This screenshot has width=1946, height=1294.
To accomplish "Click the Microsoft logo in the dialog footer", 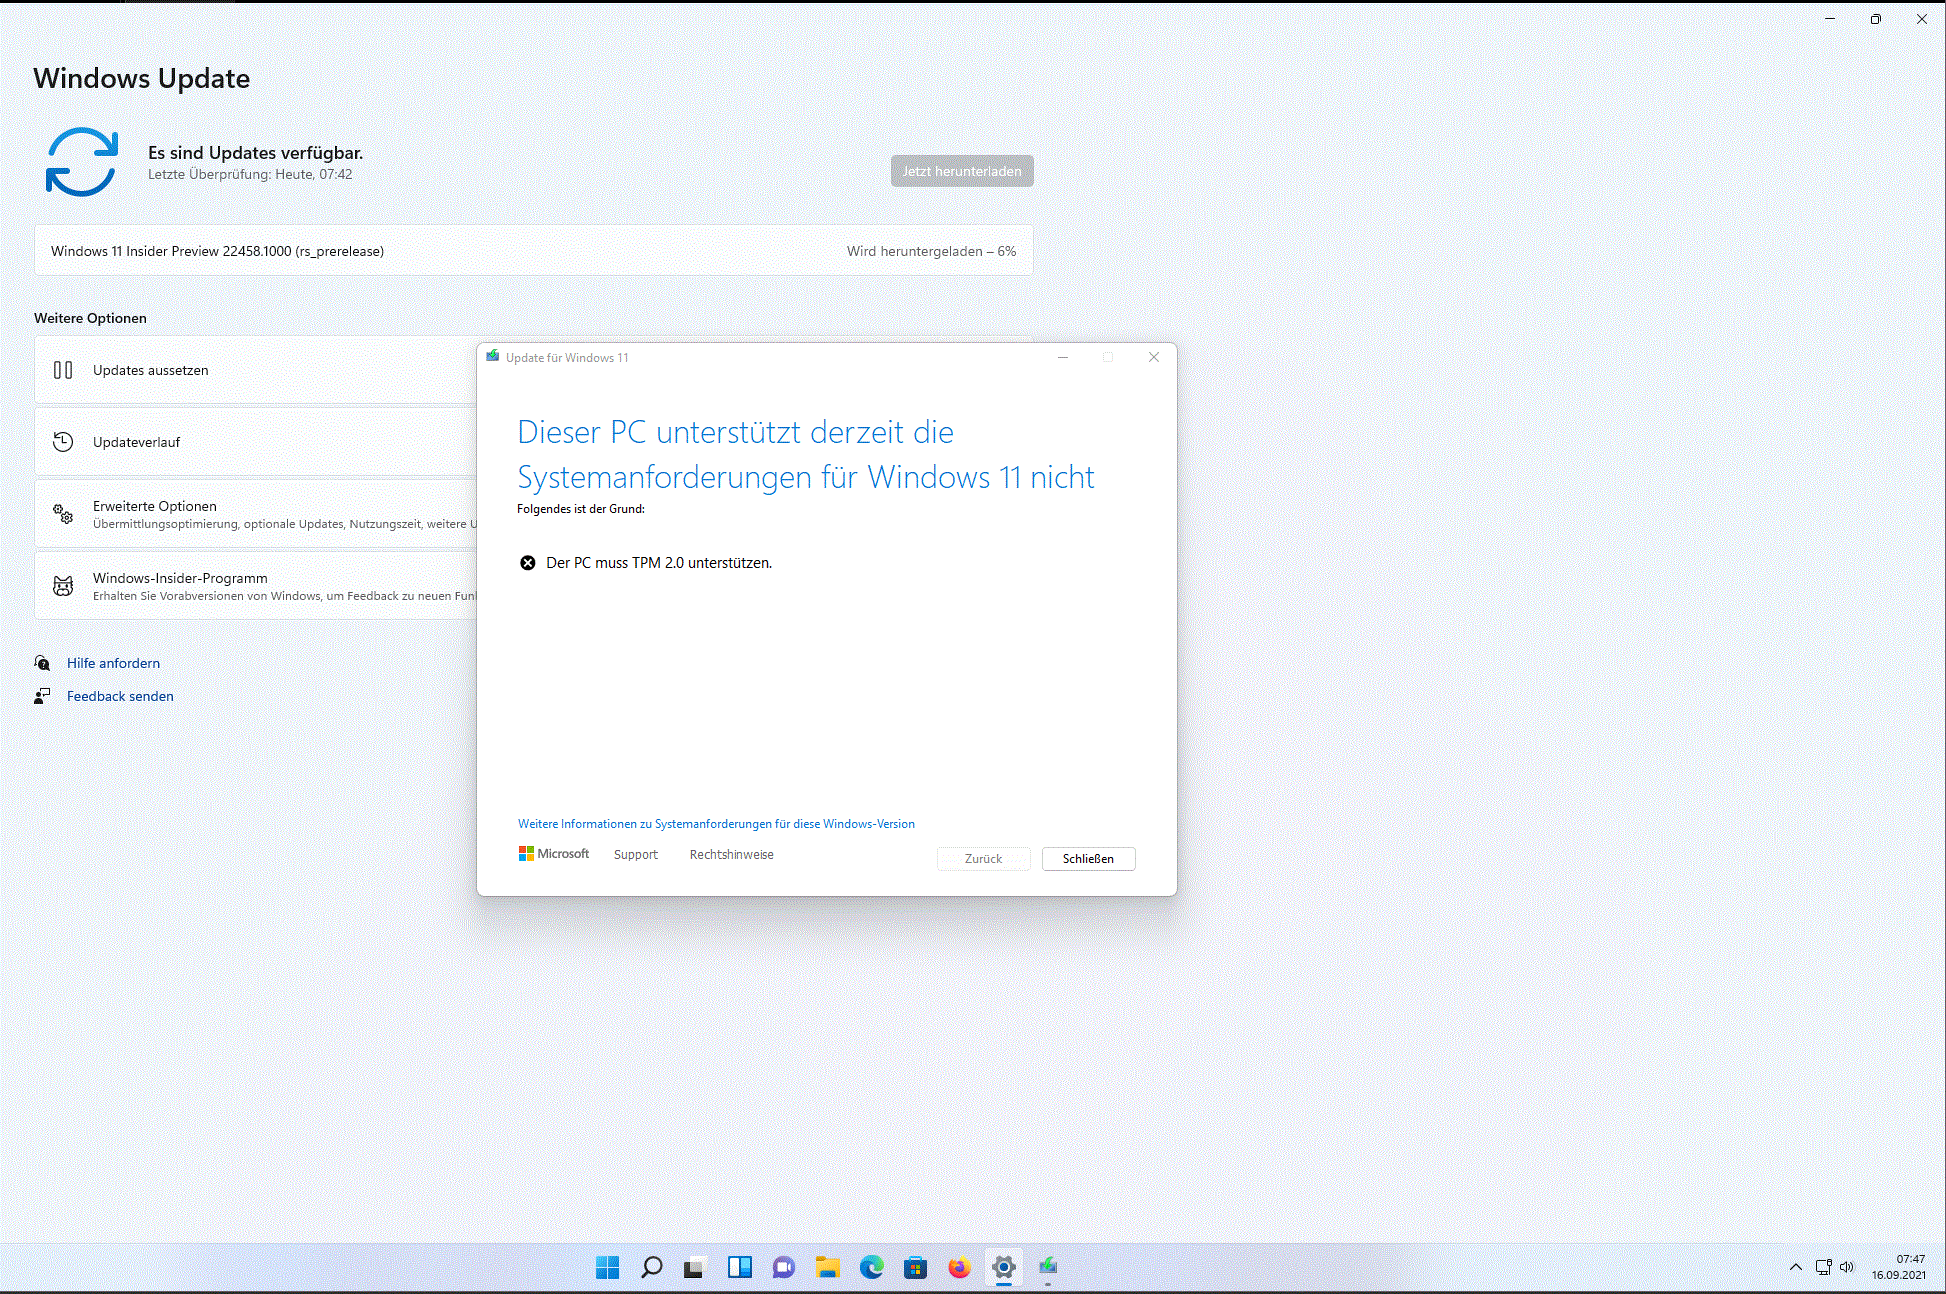I will click(x=554, y=854).
